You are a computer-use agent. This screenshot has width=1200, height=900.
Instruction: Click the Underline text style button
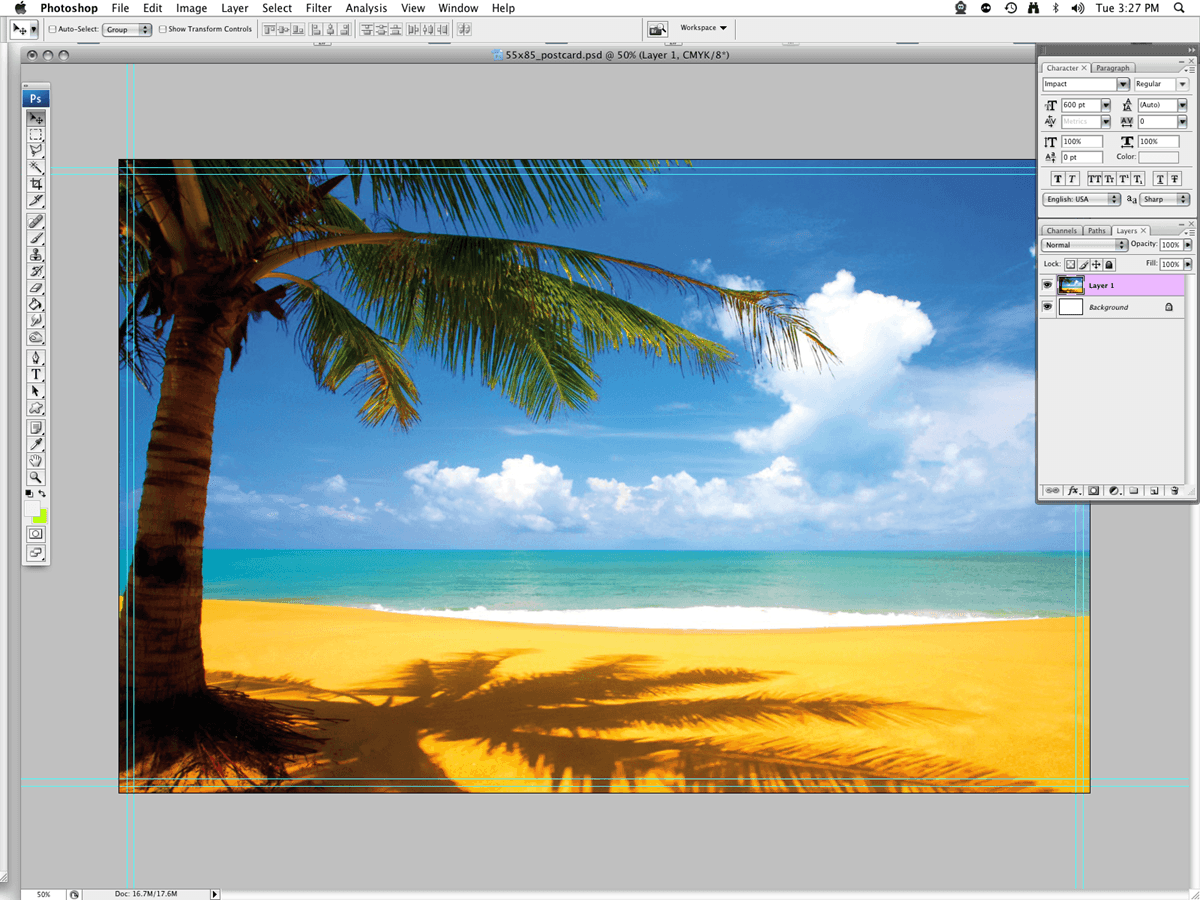[x=1159, y=179]
